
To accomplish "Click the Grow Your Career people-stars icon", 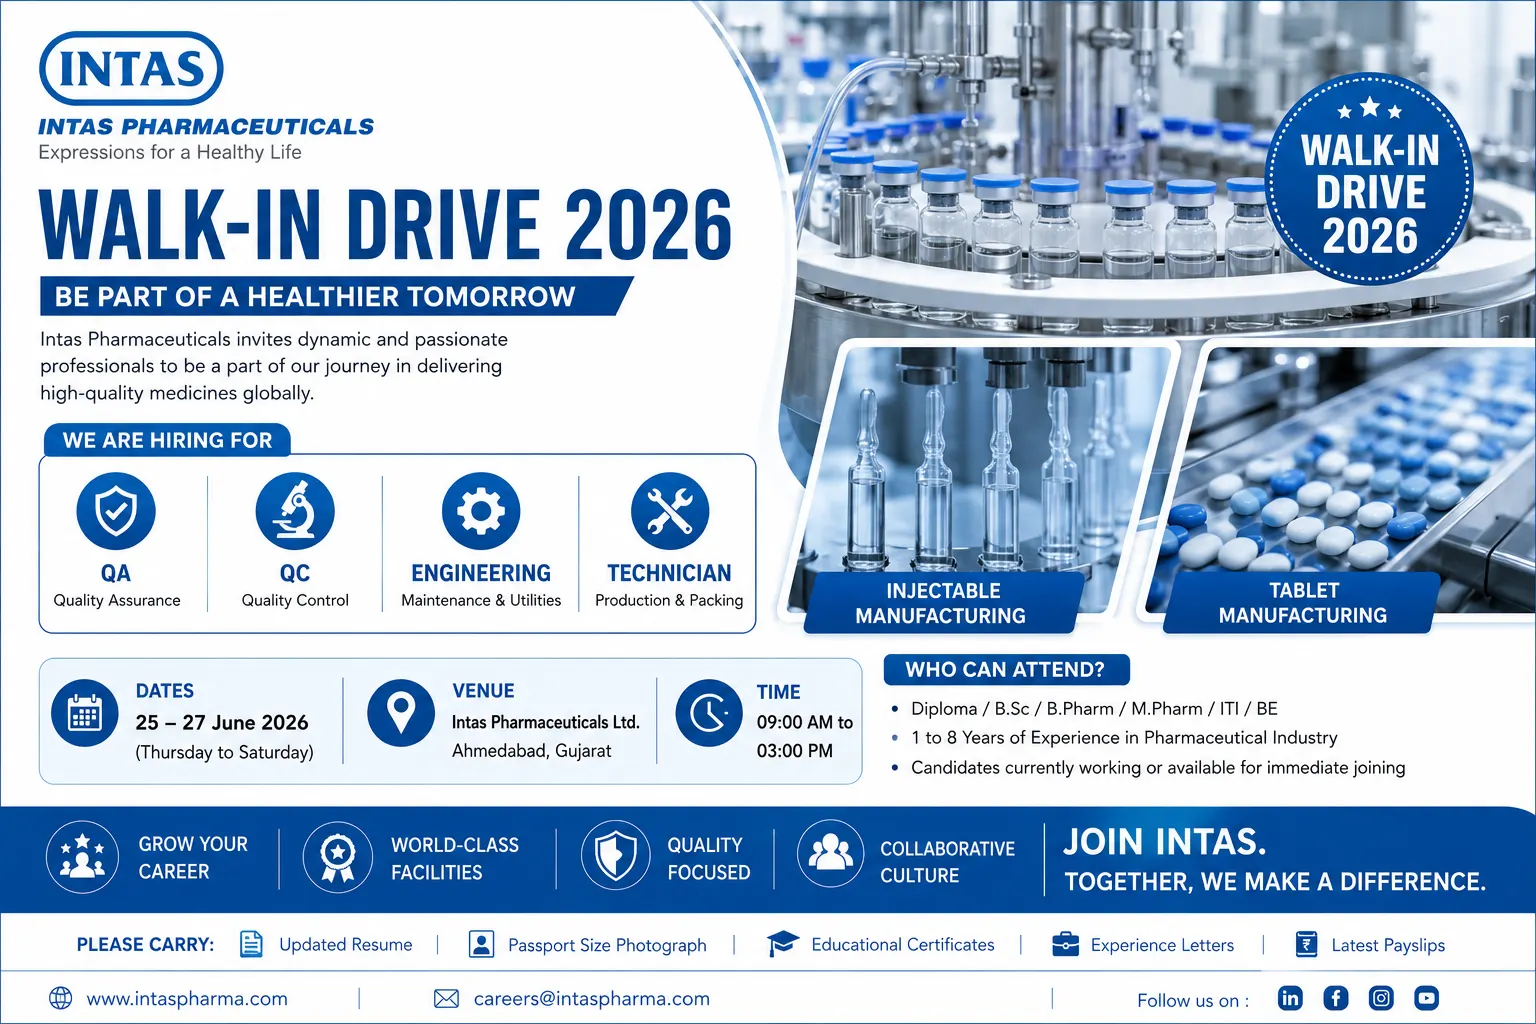I will (x=83, y=857).
